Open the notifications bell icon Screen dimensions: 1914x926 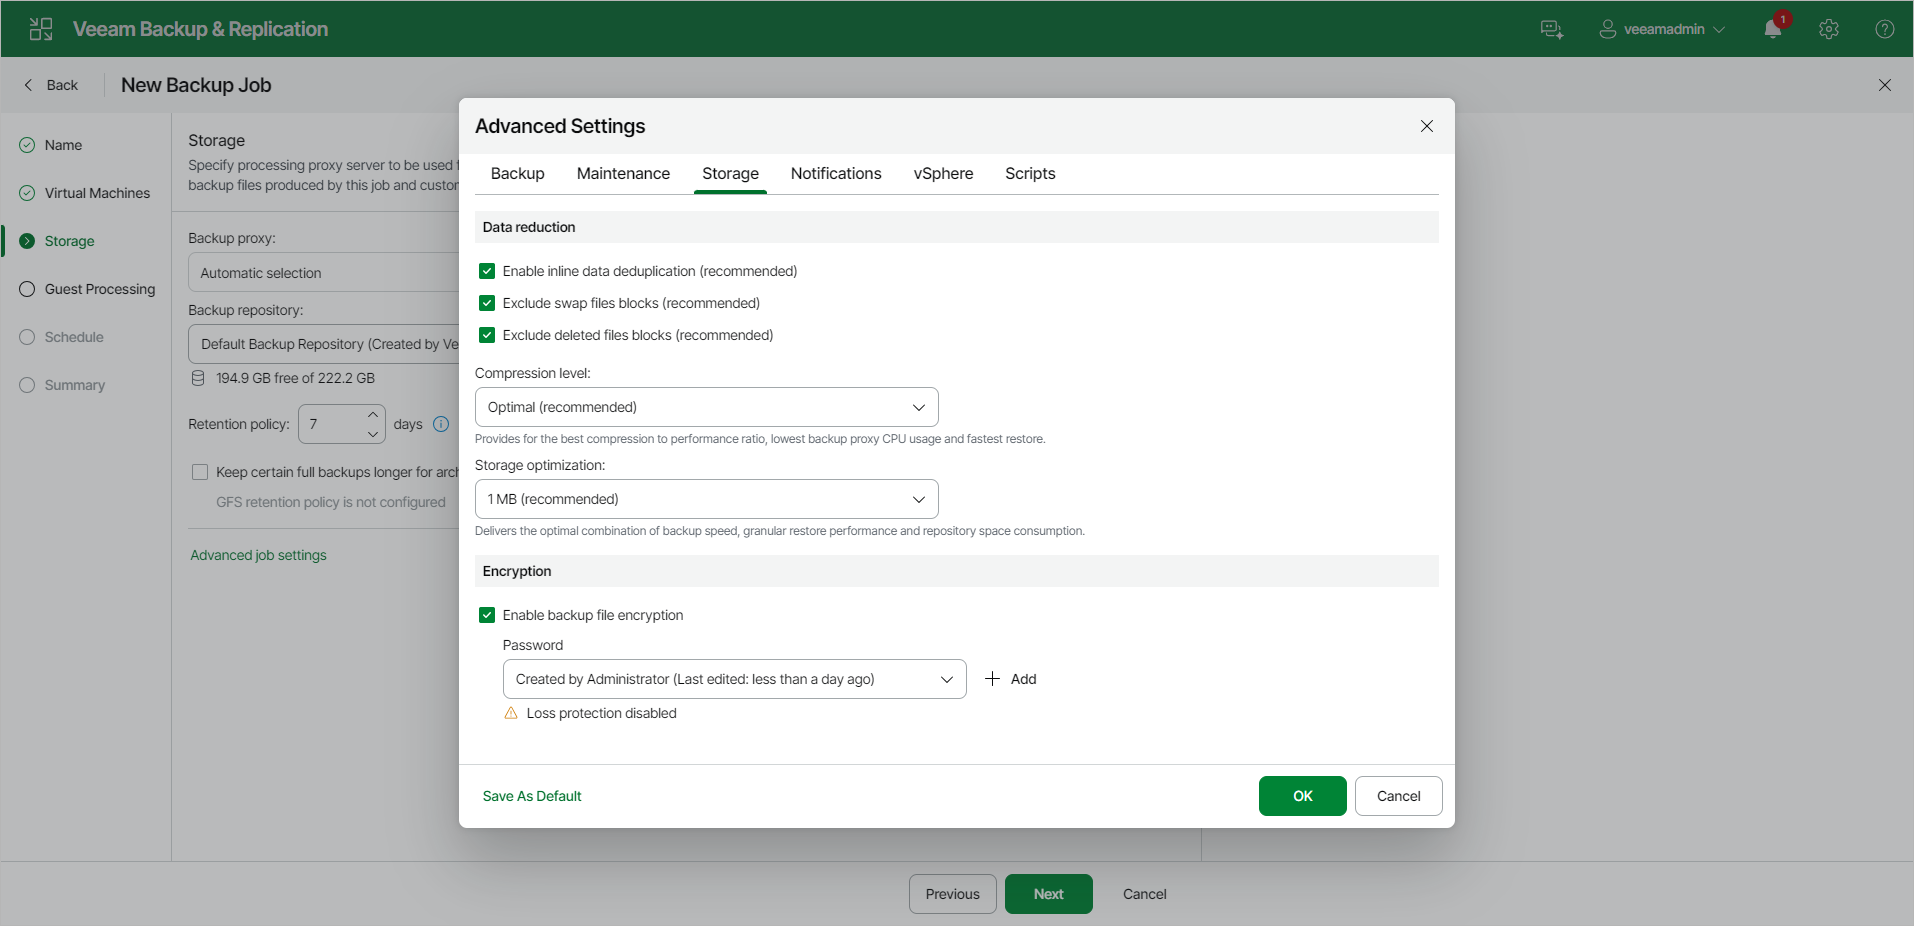tap(1773, 29)
